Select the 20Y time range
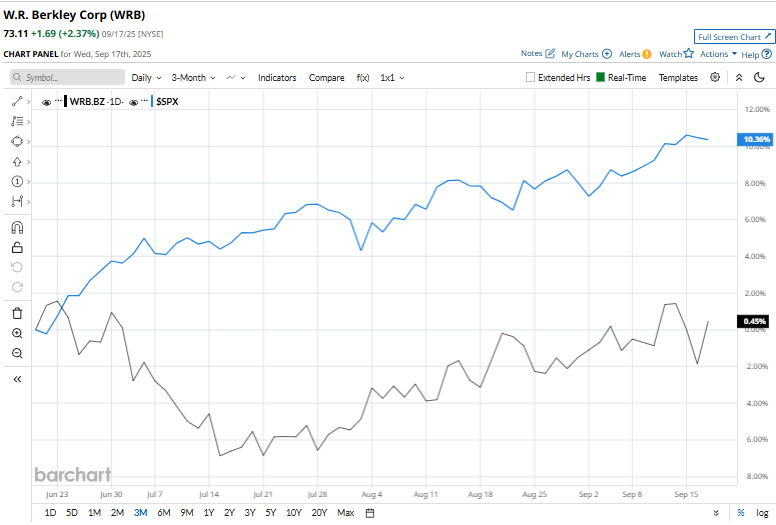 pos(319,513)
